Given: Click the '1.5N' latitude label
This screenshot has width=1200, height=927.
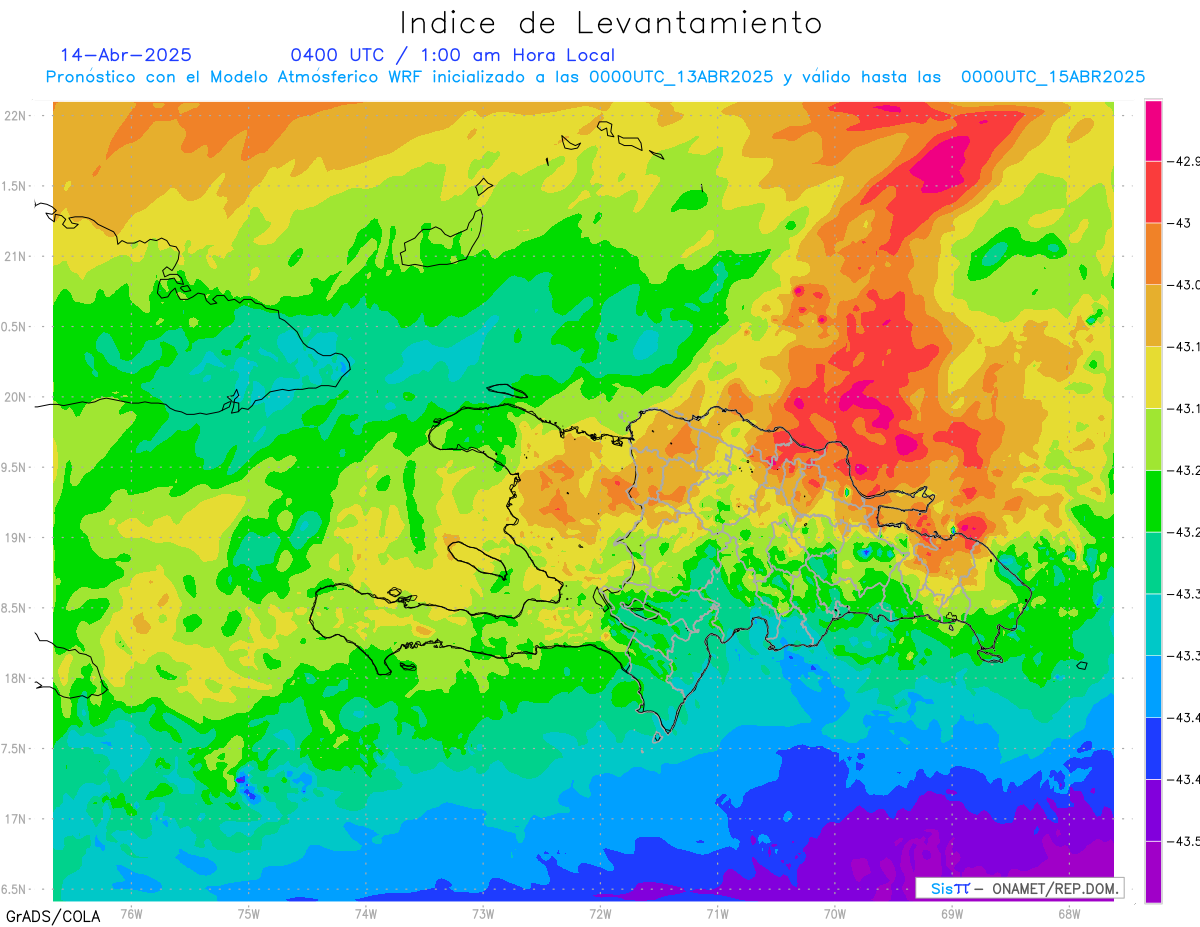Looking at the screenshot, I should [15, 186].
